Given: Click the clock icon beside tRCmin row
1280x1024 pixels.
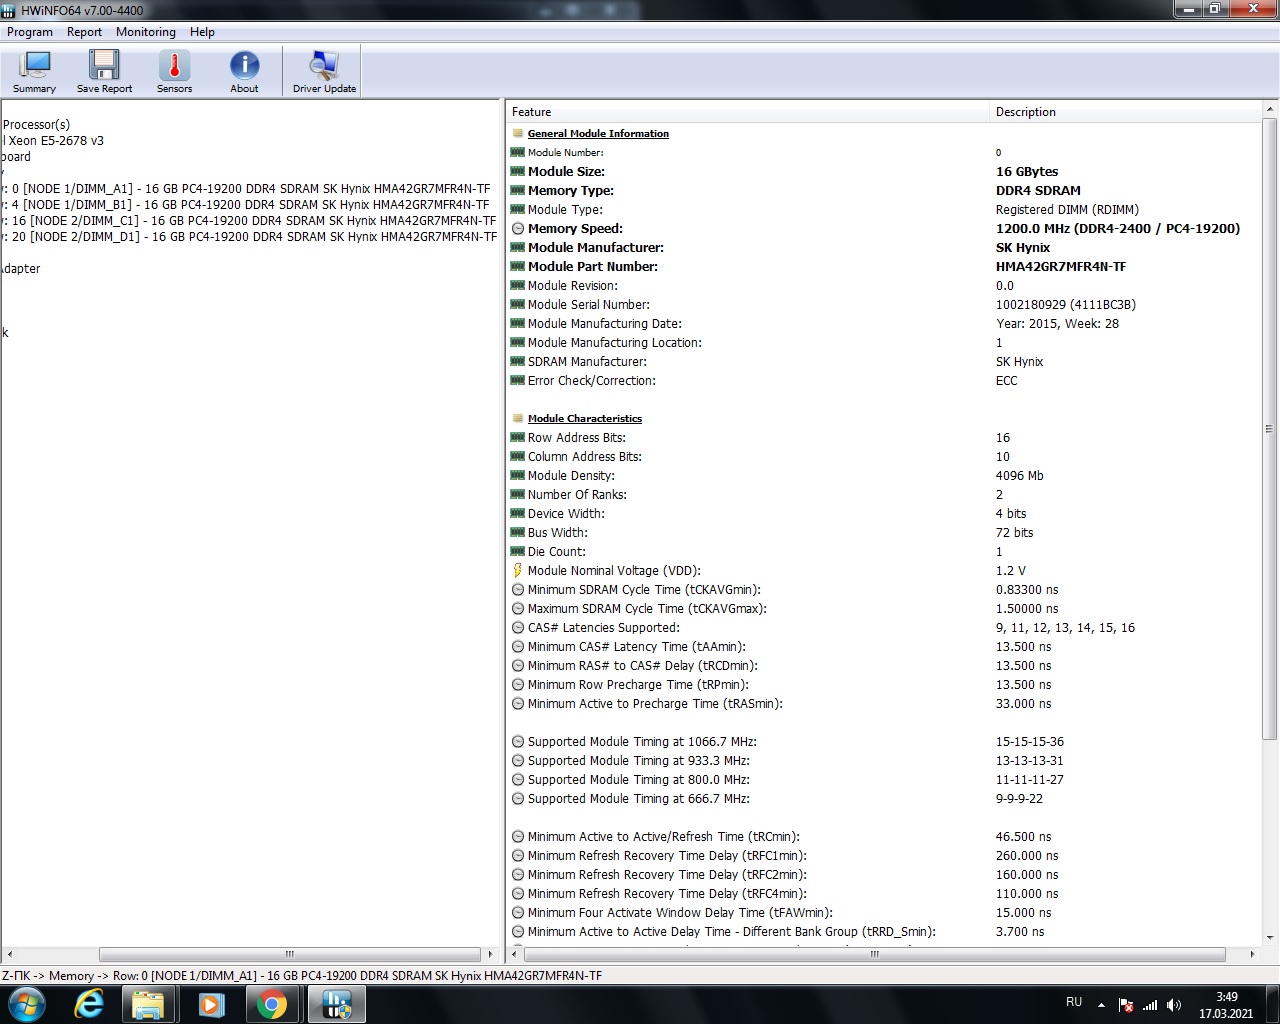Looking at the screenshot, I should coord(518,837).
